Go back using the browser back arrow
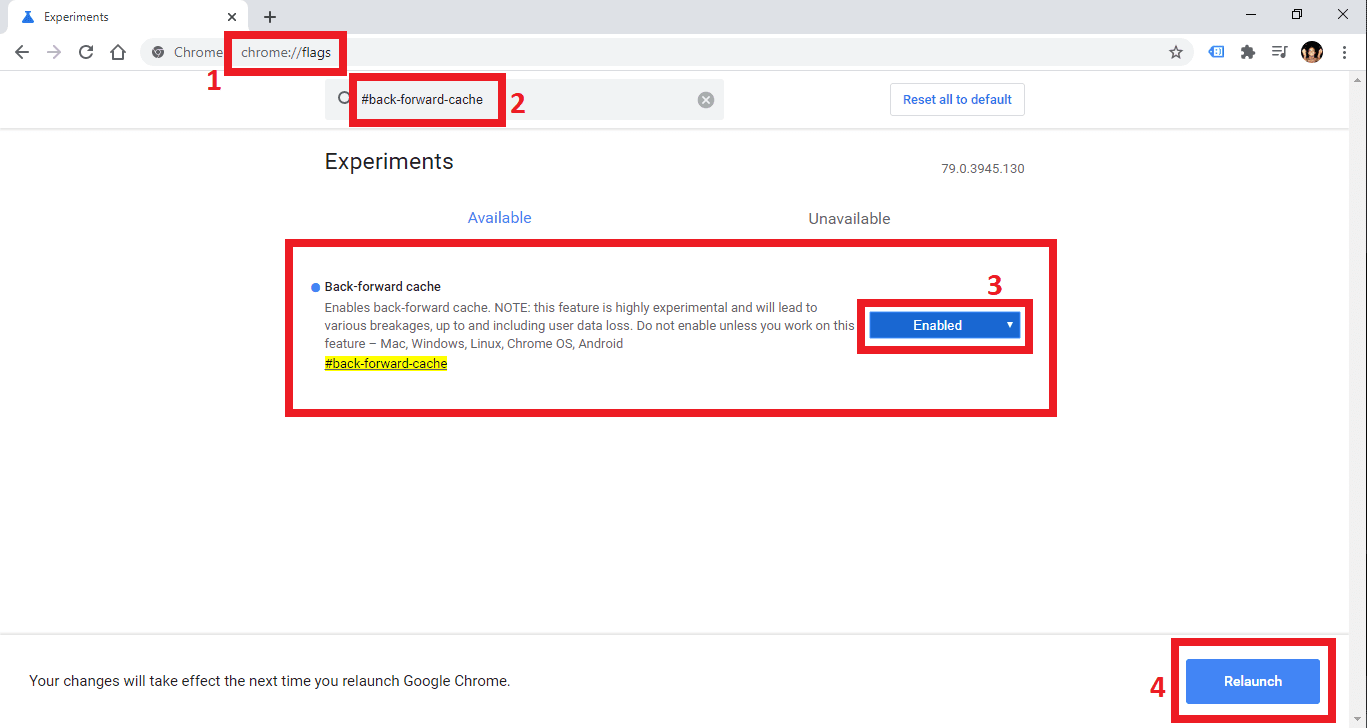The image size is (1367, 728). pyautogui.click(x=22, y=52)
